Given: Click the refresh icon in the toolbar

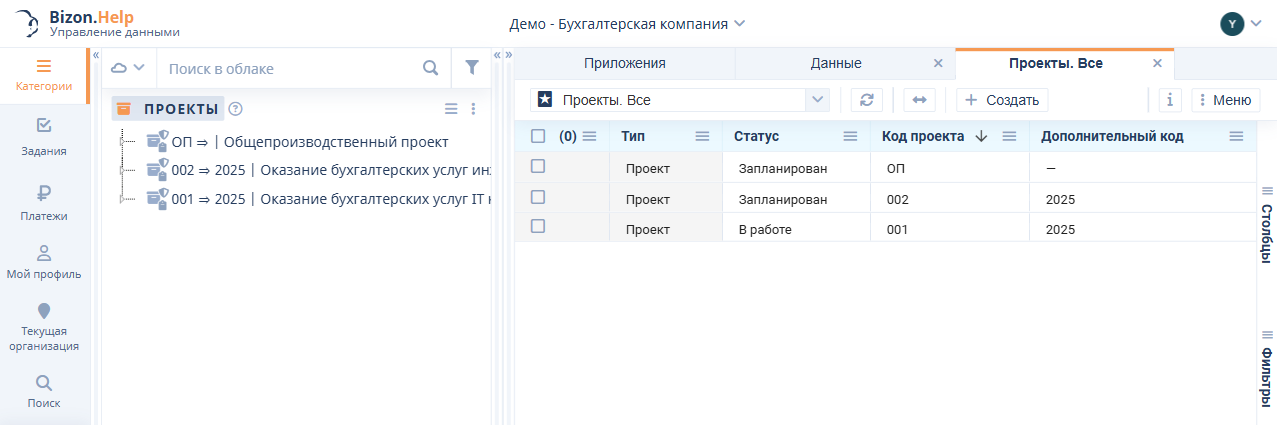Looking at the screenshot, I should point(867,100).
